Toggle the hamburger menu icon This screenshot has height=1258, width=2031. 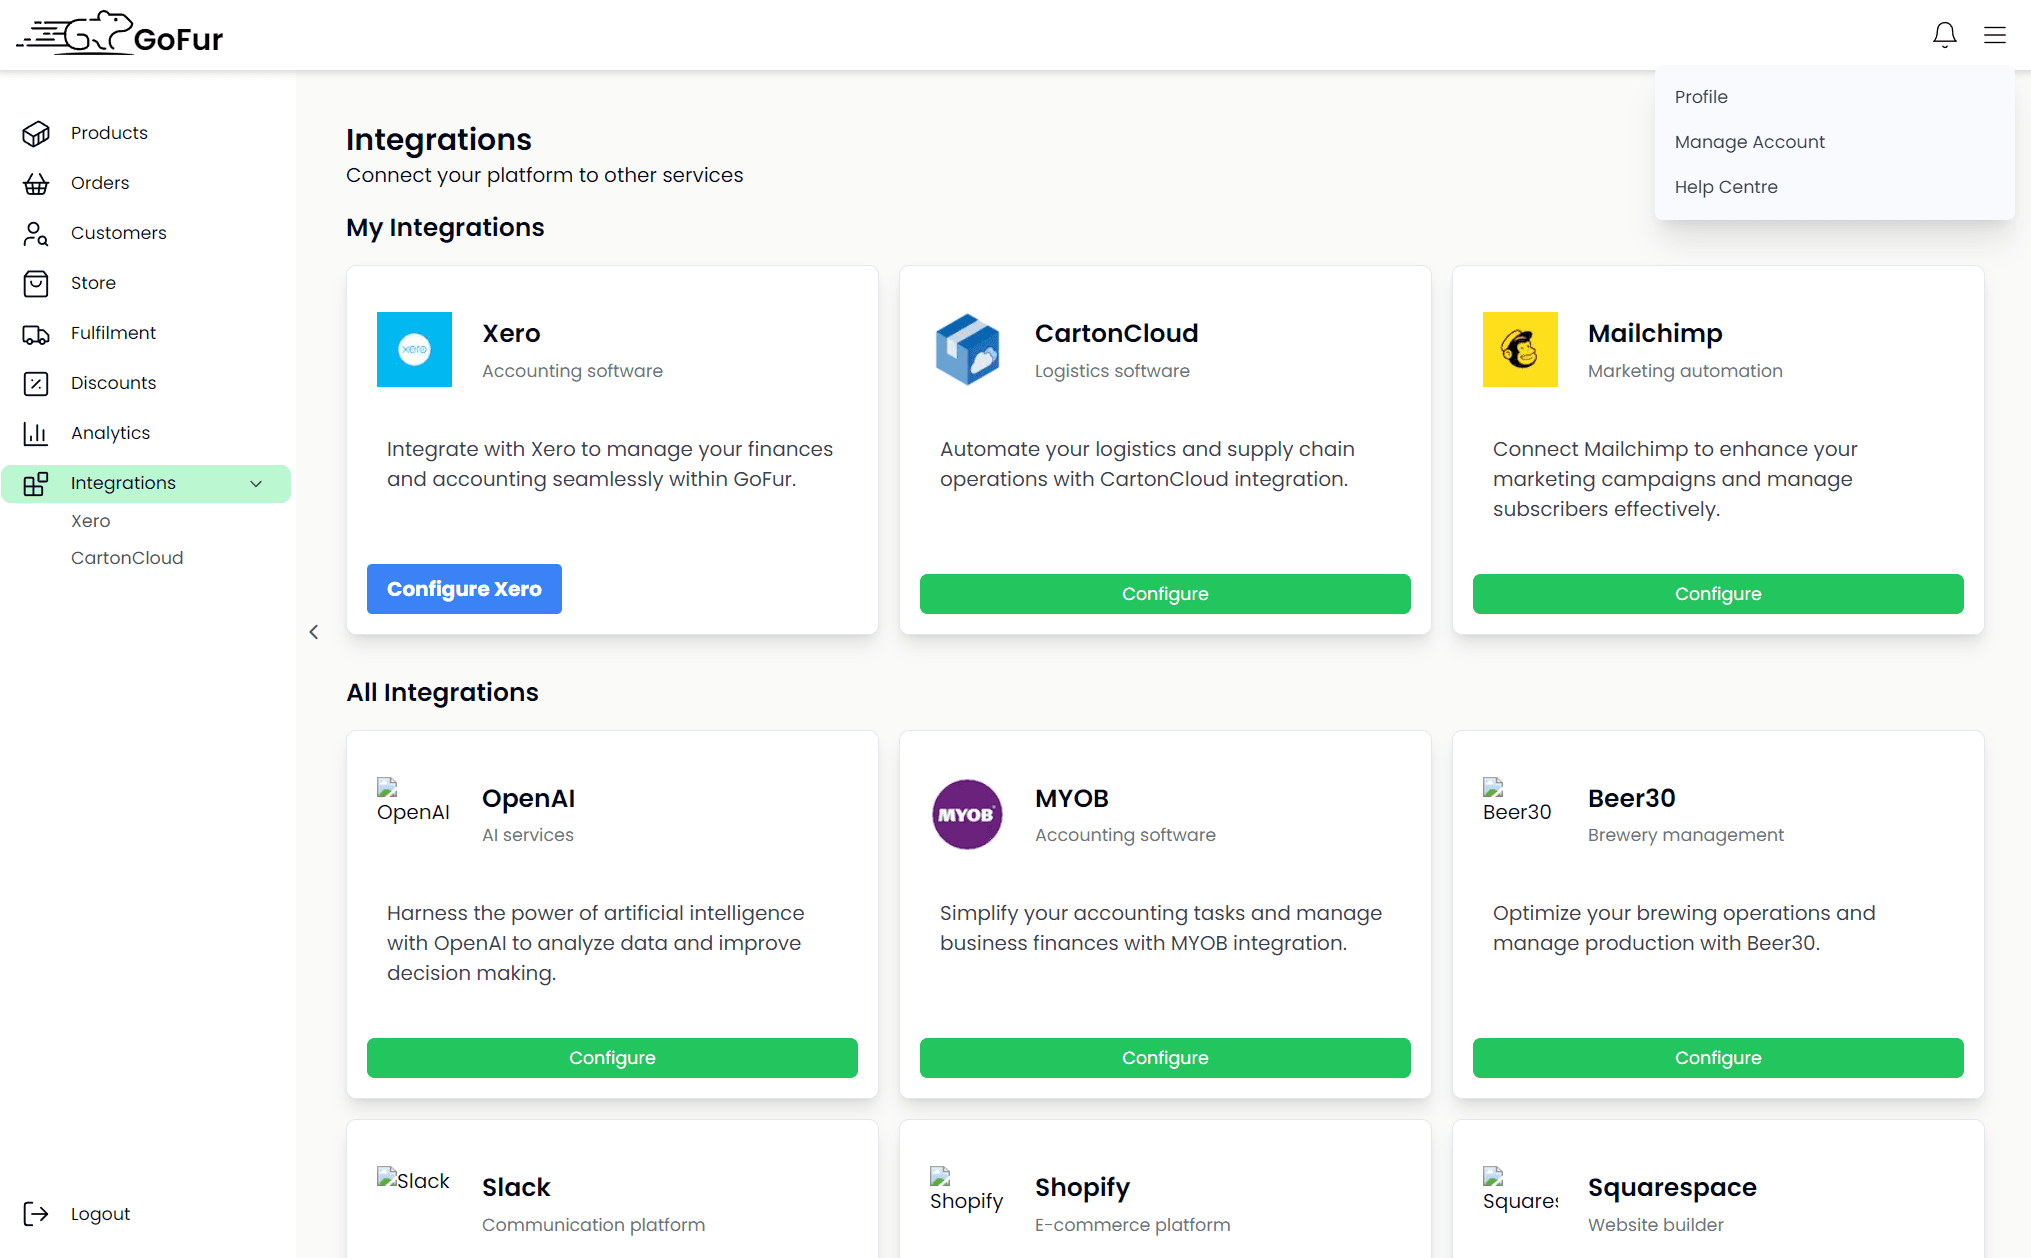pos(1995,35)
